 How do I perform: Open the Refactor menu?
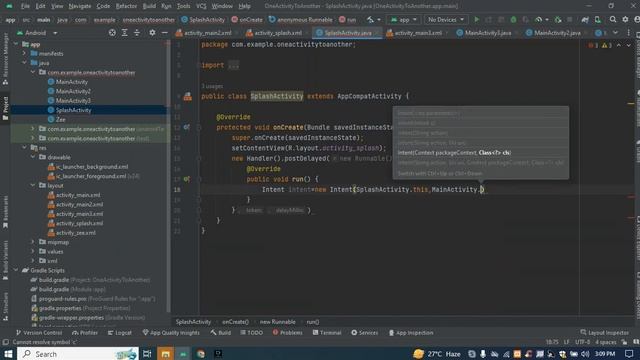pos(126,6)
